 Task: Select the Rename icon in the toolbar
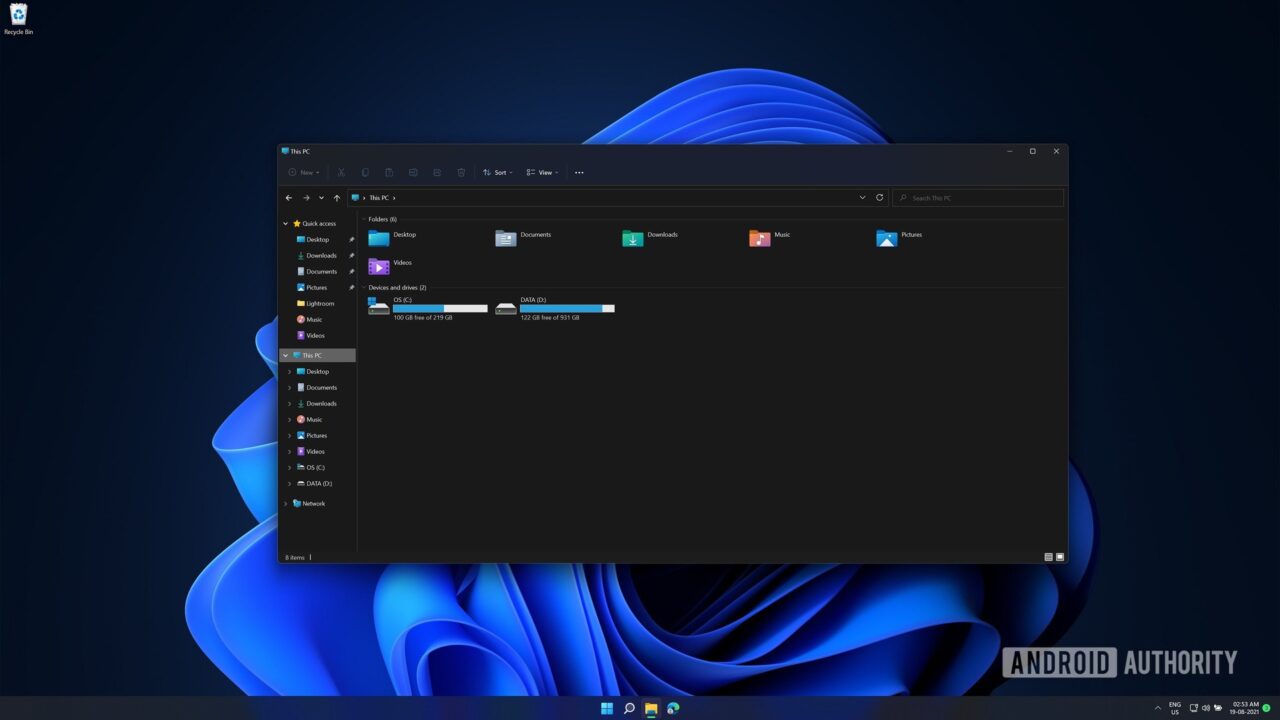413,172
